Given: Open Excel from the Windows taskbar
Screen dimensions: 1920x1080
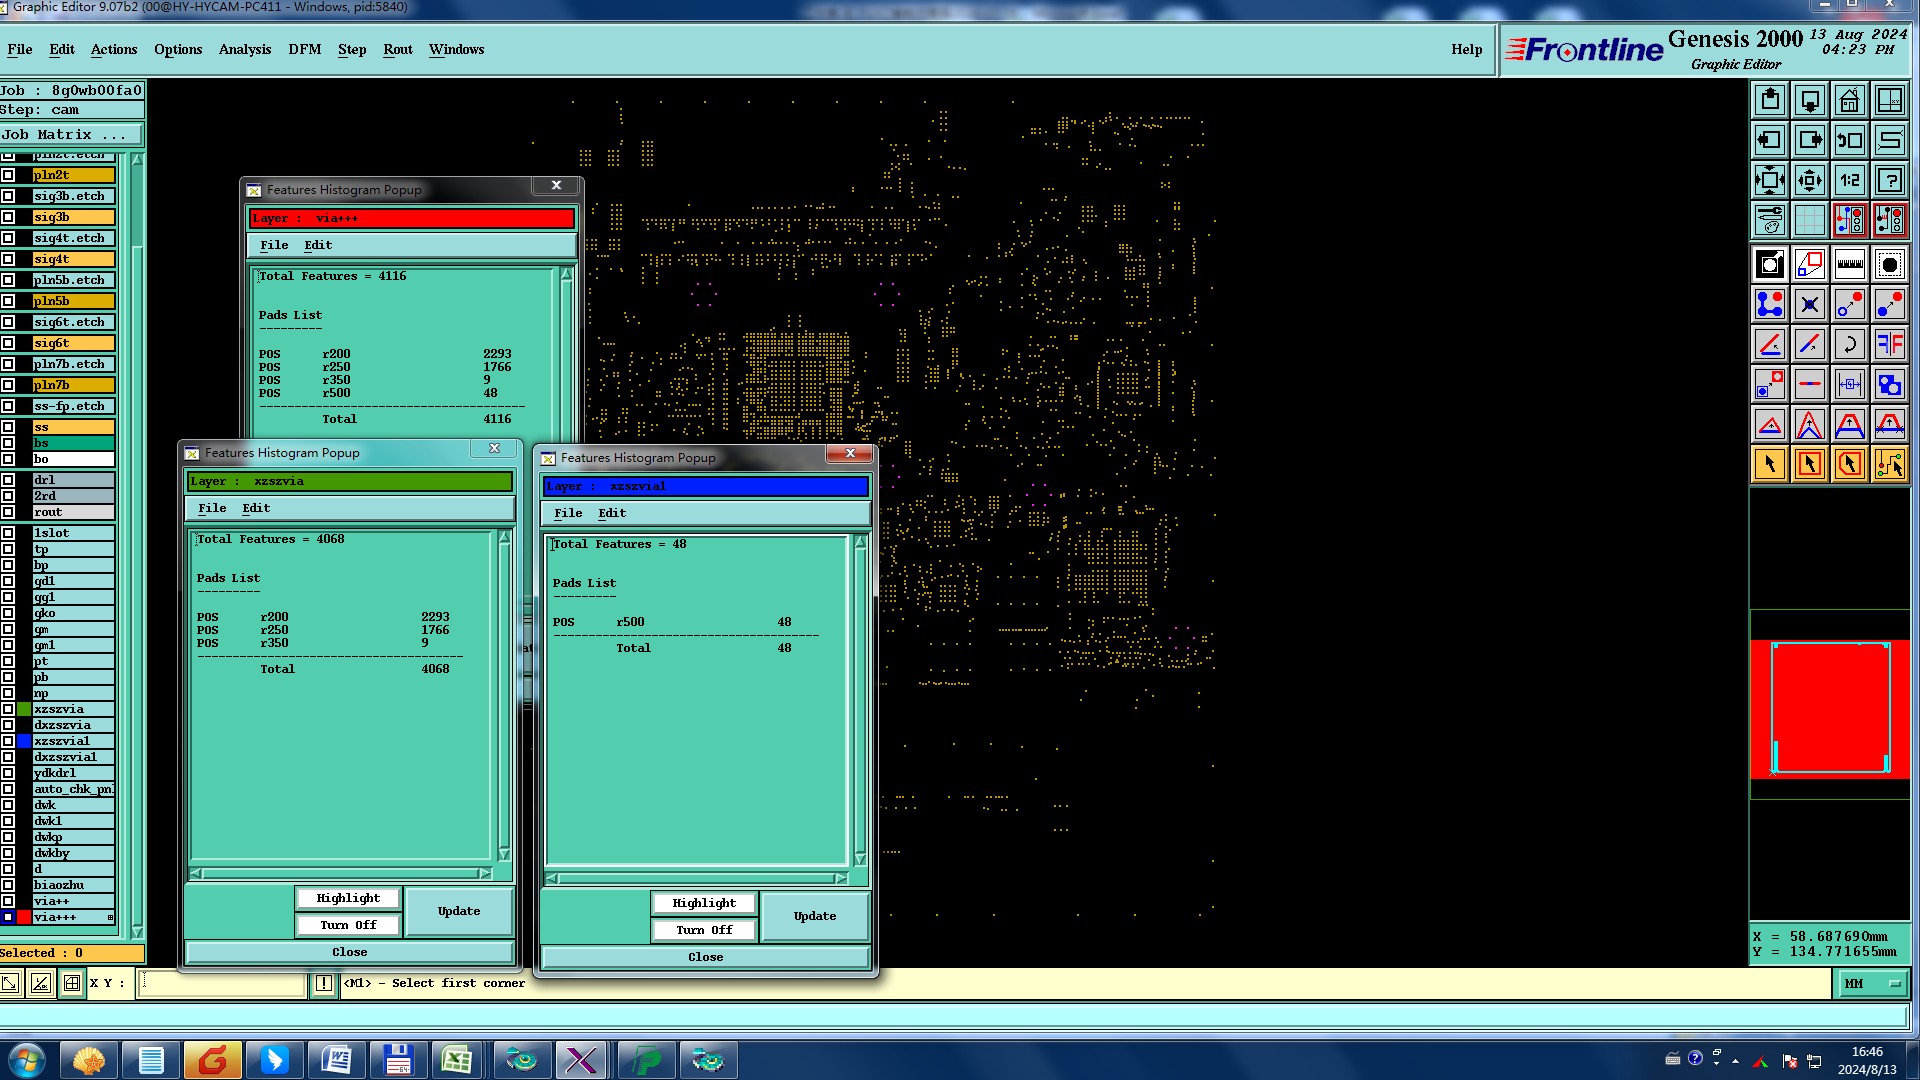Looking at the screenshot, I should 457,1060.
